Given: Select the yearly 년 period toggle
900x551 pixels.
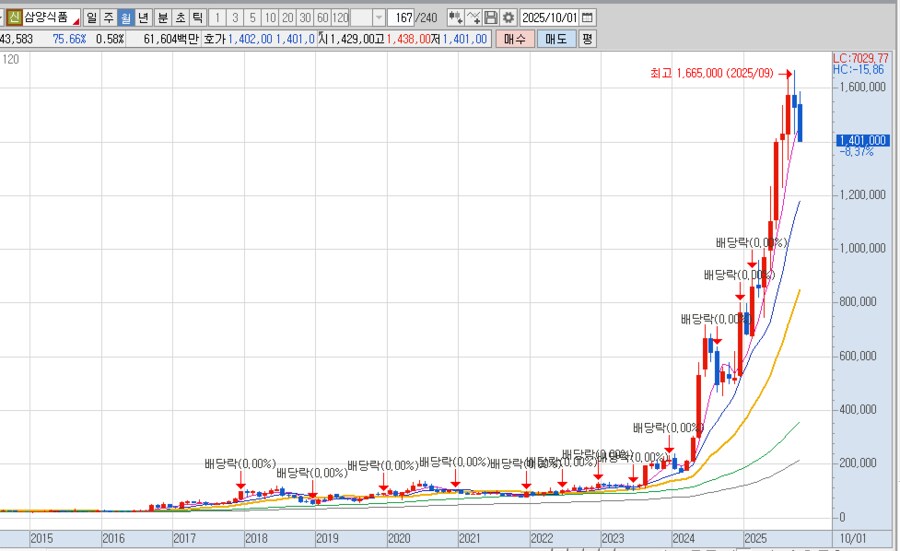Looking at the screenshot, I should 143,18.
